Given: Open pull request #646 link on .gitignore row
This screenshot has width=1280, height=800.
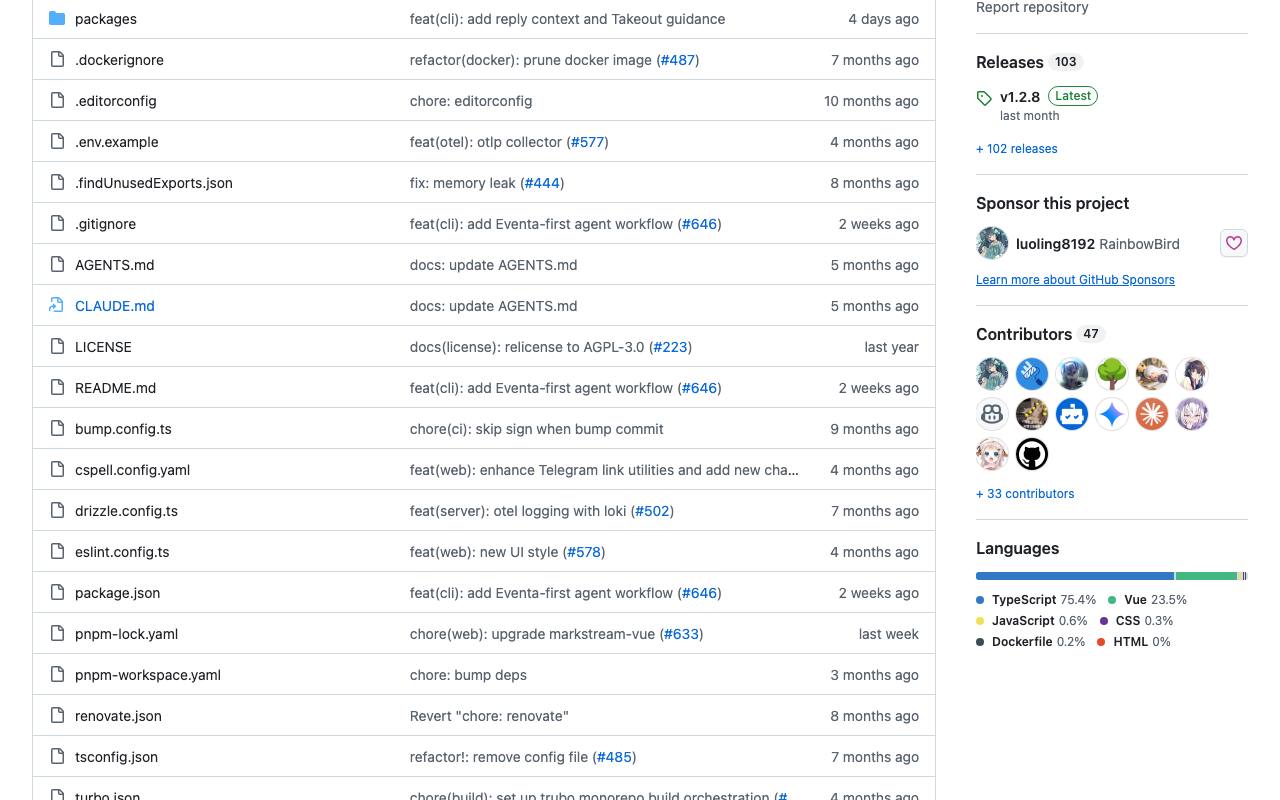Looking at the screenshot, I should pyautogui.click(x=699, y=224).
